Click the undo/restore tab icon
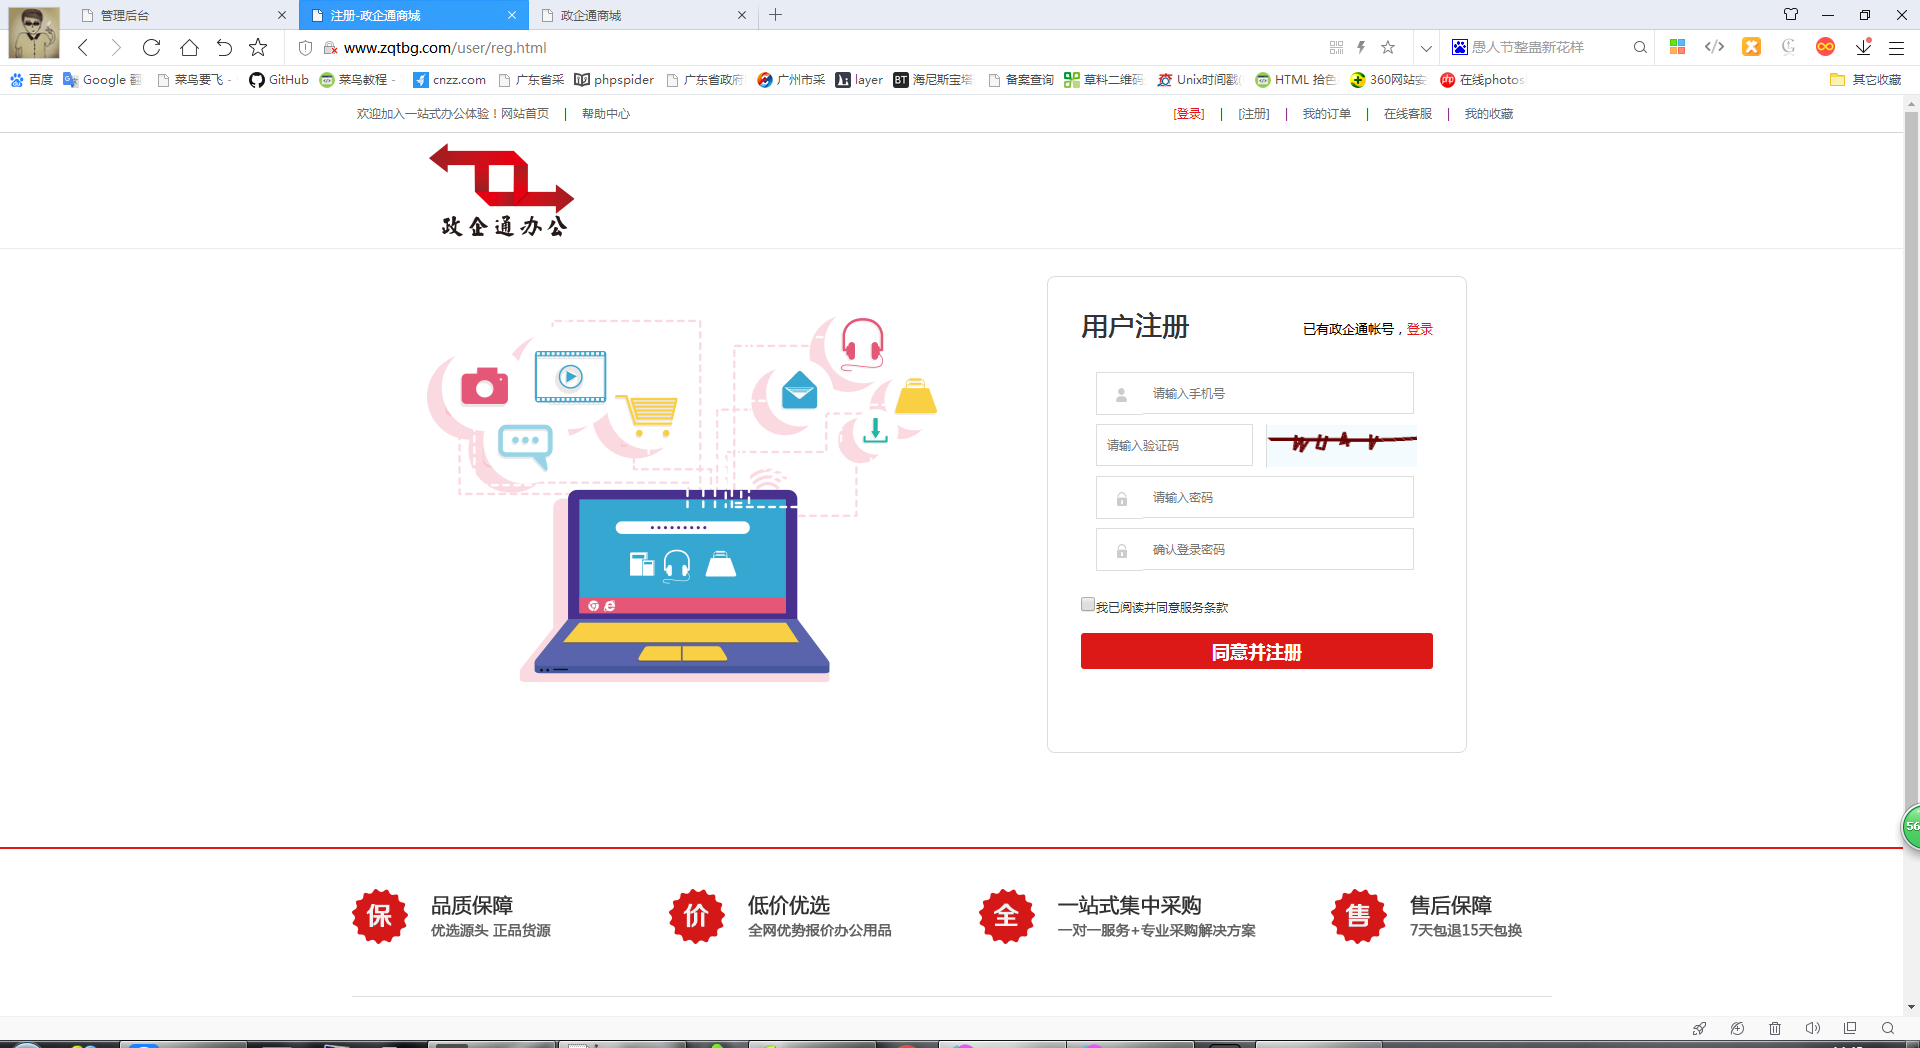This screenshot has height=1048, width=1920. pyautogui.click(x=224, y=47)
